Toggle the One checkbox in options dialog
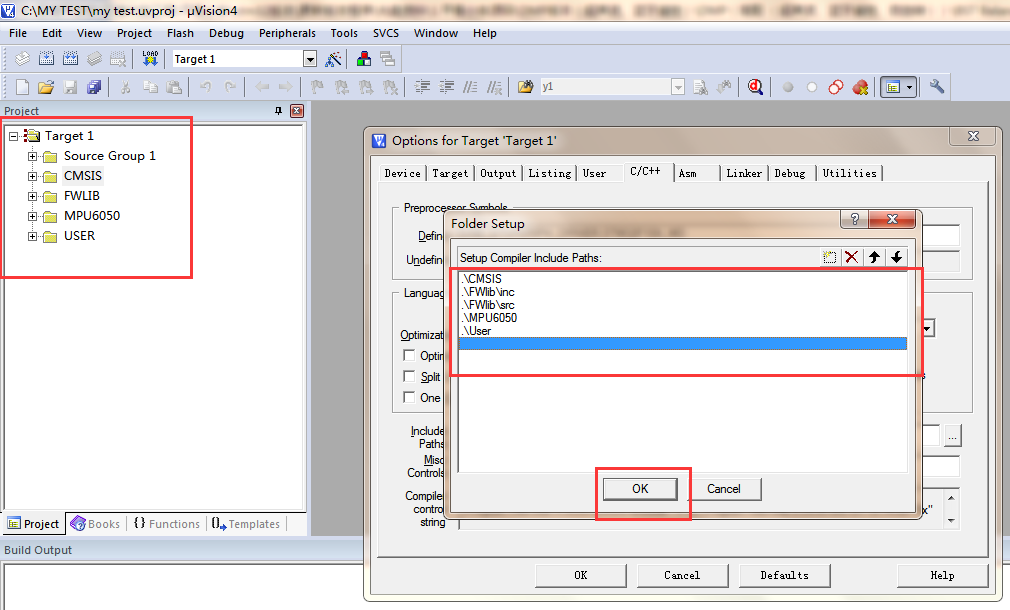This screenshot has height=610, width=1010. pos(409,397)
